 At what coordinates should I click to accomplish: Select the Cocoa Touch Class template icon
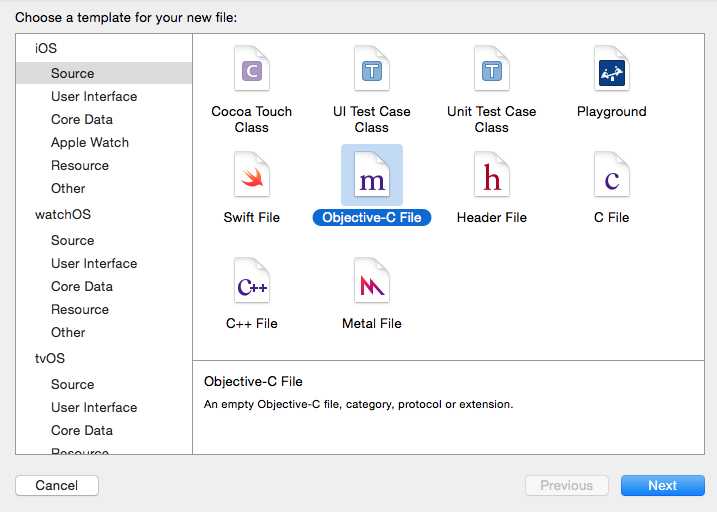[252, 70]
